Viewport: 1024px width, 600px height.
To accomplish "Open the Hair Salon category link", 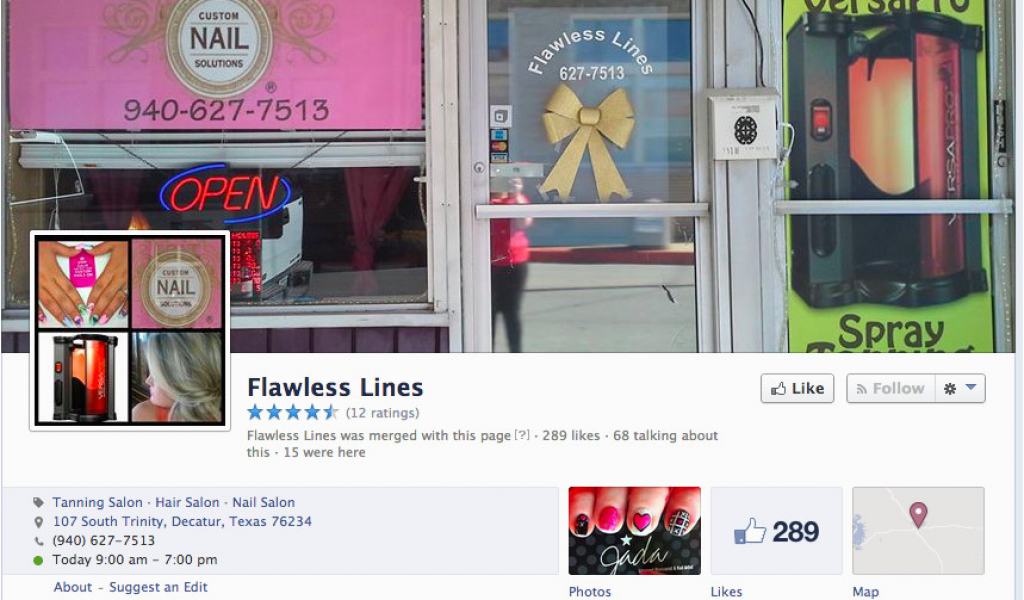I will pos(187,502).
